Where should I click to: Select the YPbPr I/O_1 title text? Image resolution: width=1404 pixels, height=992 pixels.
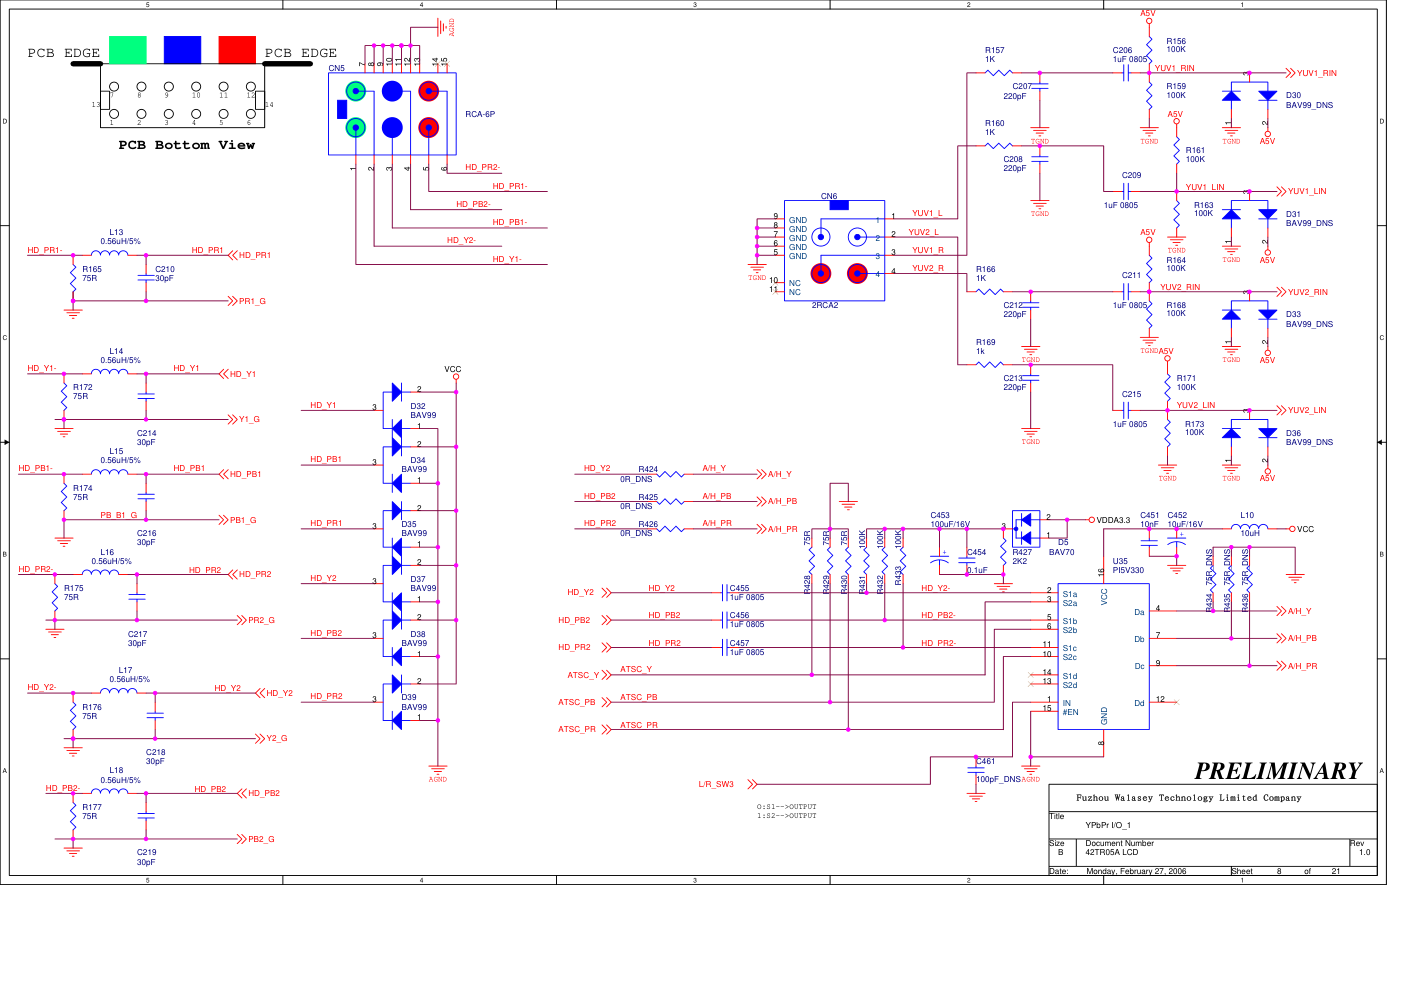(1108, 825)
